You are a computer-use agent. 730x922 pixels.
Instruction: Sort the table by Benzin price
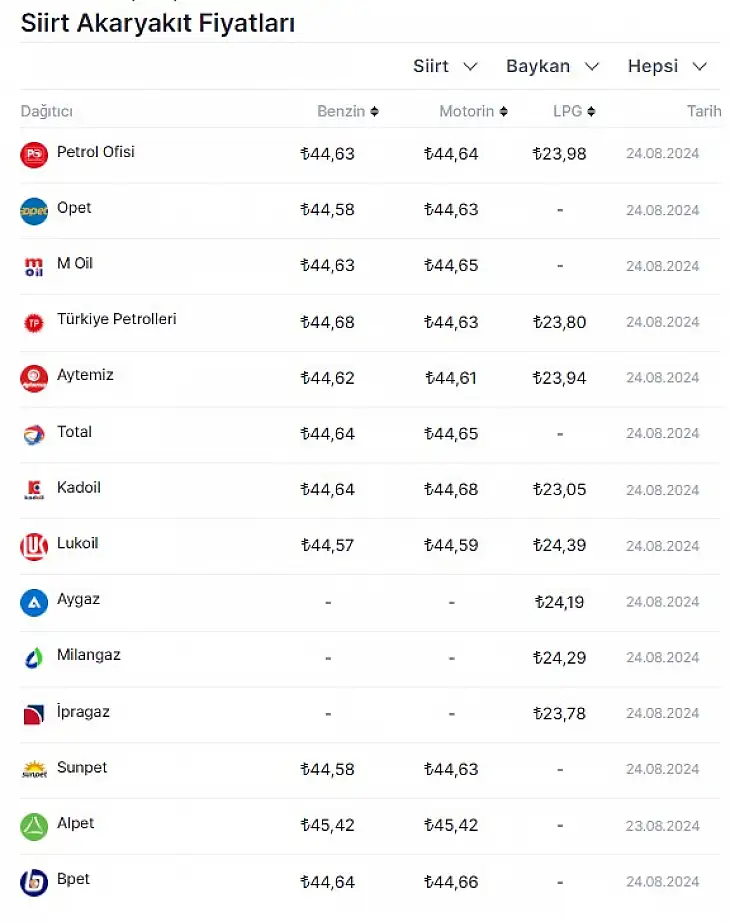(x=348, y=111)
